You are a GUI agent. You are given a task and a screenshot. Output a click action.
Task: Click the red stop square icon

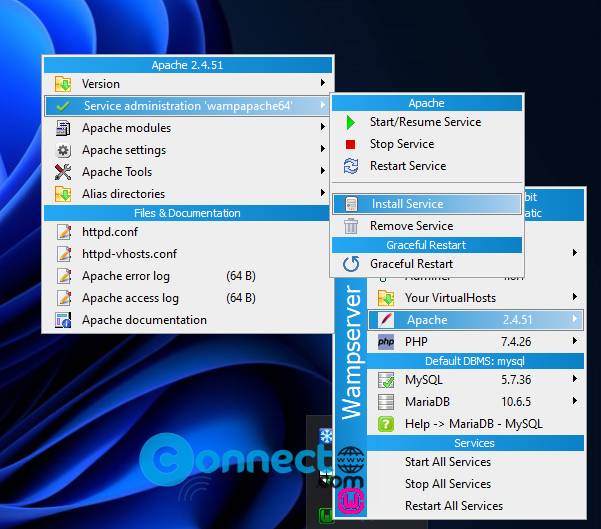tap(350, 144)
